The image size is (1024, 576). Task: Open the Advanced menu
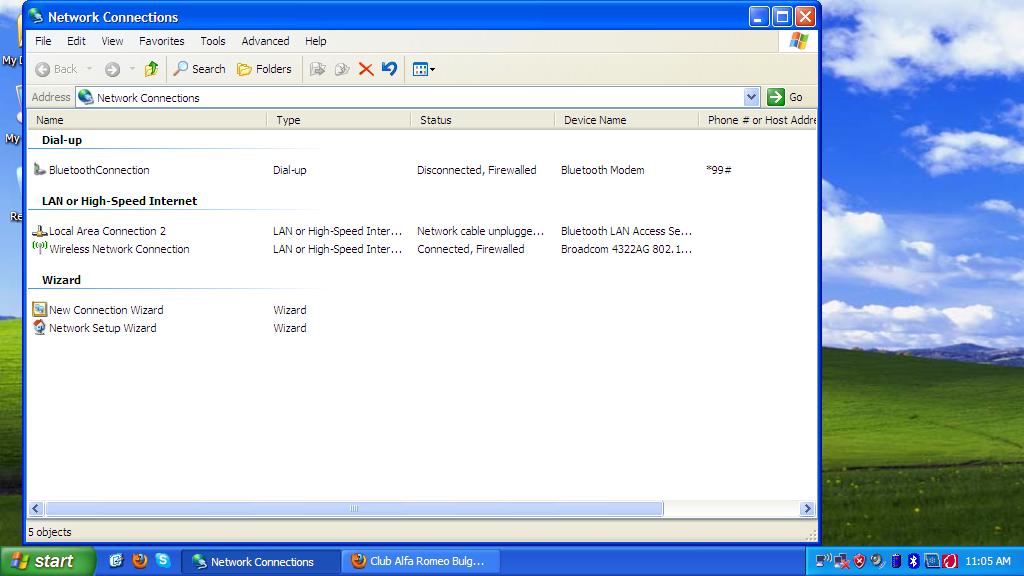click(x=265, y=41)
